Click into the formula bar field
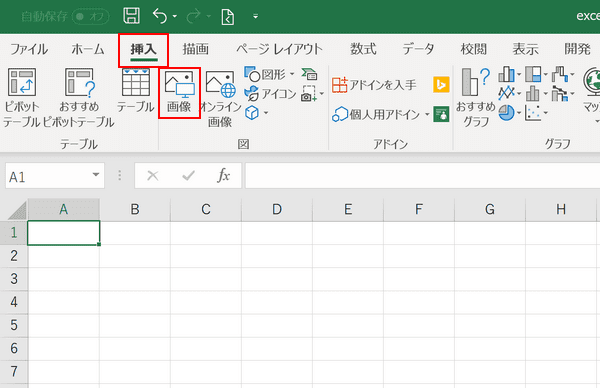The image size is (600, 388). 422,176
